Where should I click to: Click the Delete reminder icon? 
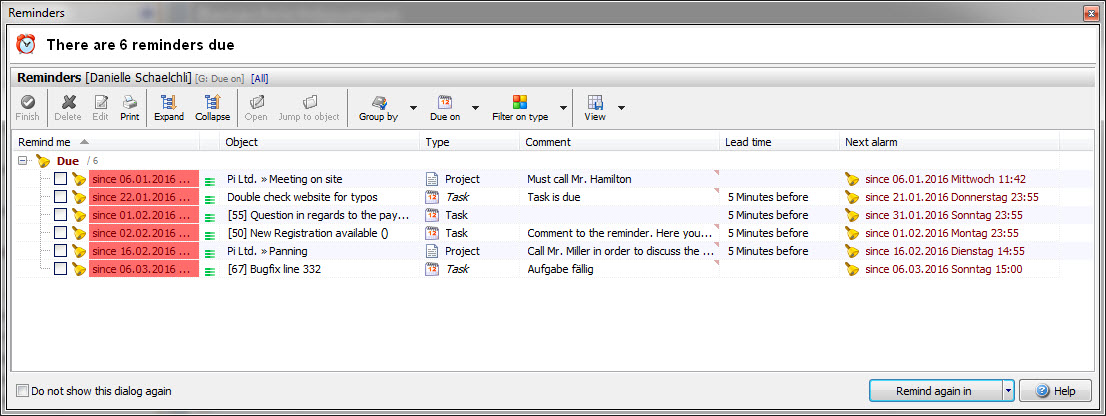click(x=68, y=102)
